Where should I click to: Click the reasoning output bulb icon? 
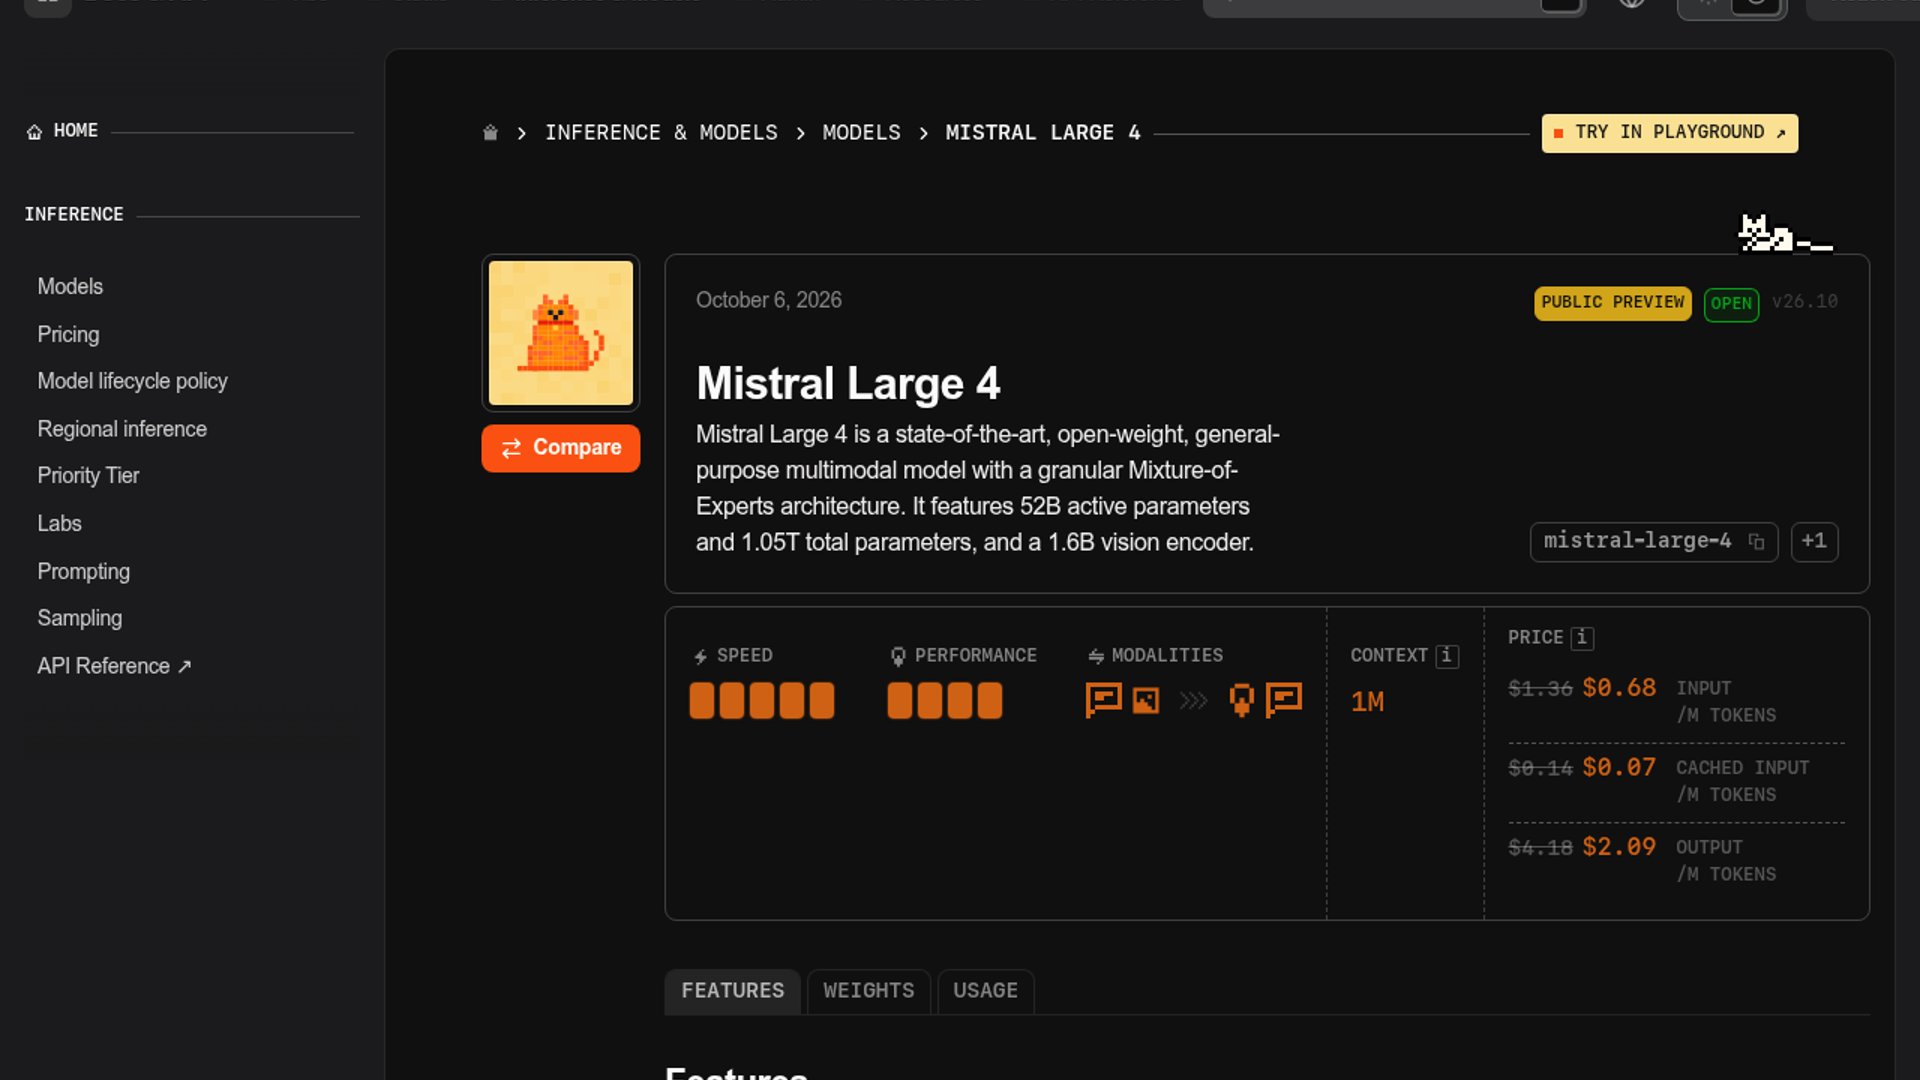(x=1241, y=700)
